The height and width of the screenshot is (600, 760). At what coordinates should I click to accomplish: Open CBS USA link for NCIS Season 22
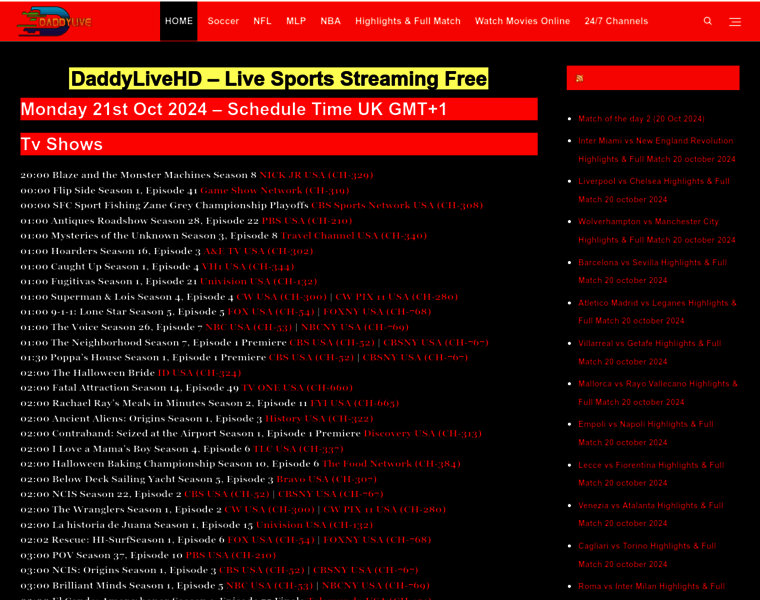tap(226, 494)
